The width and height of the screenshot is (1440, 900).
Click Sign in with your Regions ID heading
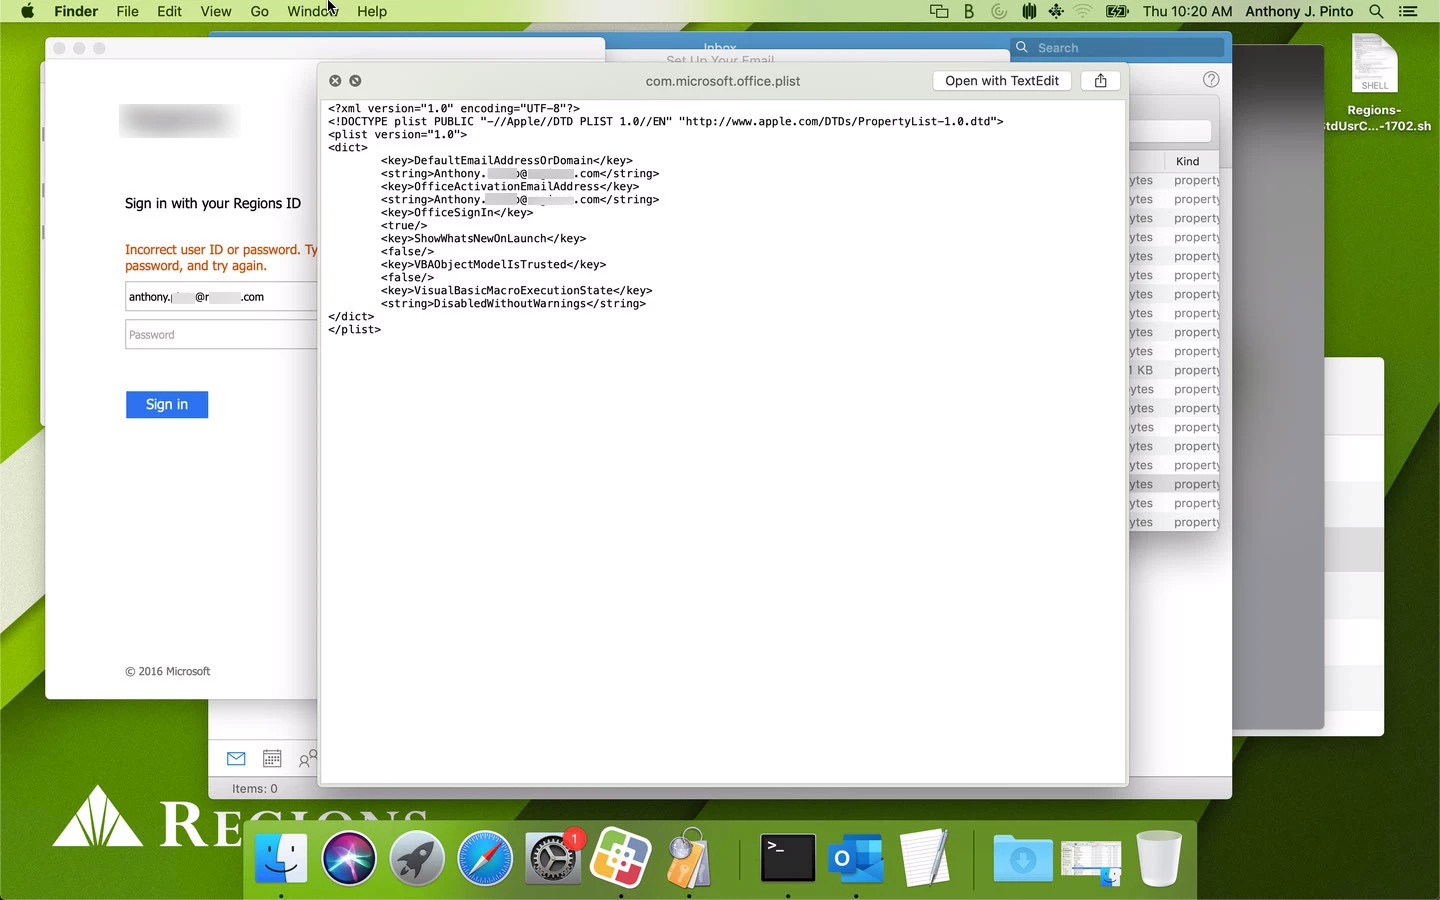213,203
